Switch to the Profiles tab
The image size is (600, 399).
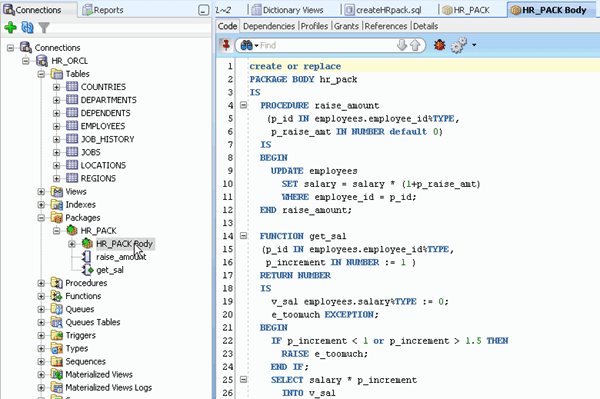[314, 26]
